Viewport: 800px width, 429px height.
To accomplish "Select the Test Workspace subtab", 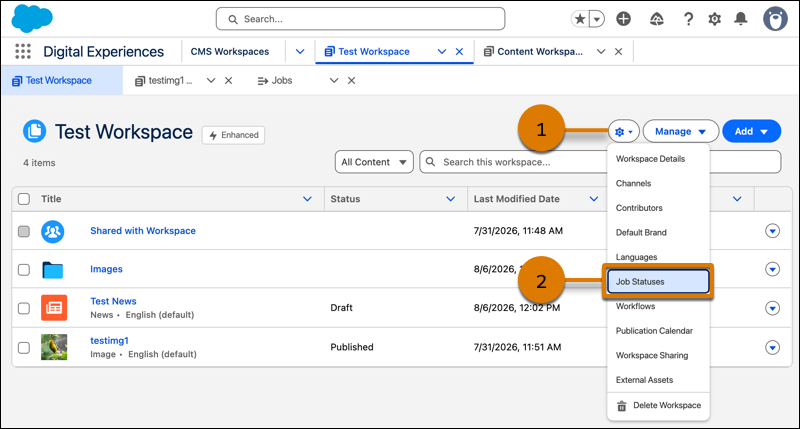I will pos(62,81).
